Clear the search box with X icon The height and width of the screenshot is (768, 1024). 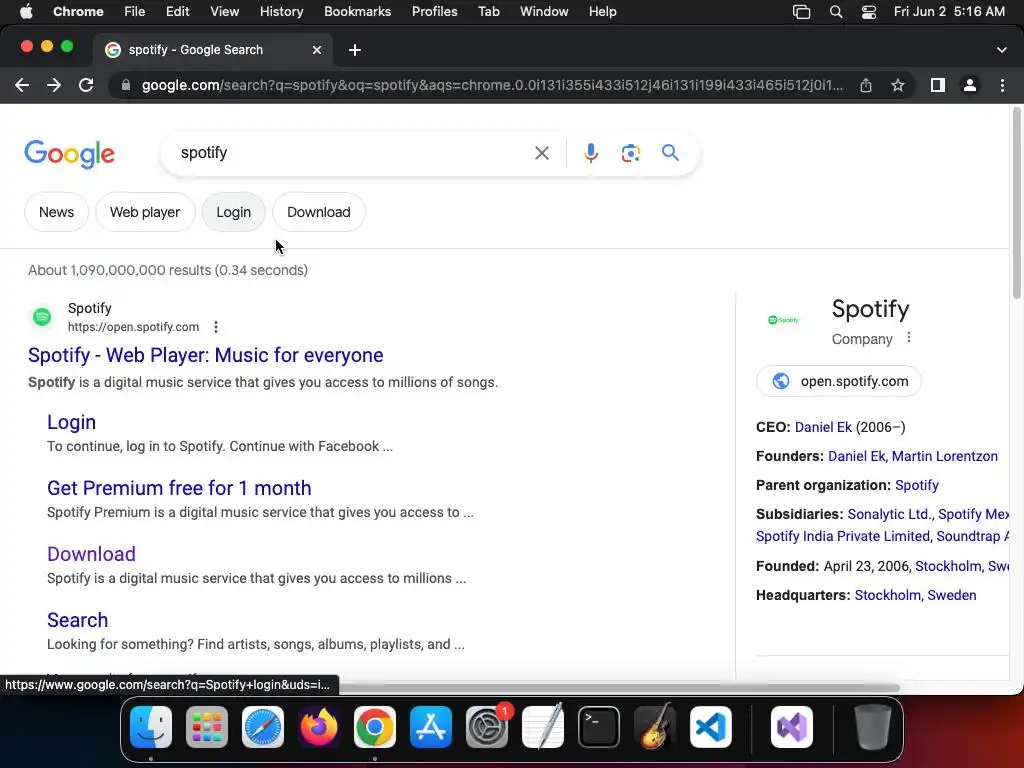point(541,153)
